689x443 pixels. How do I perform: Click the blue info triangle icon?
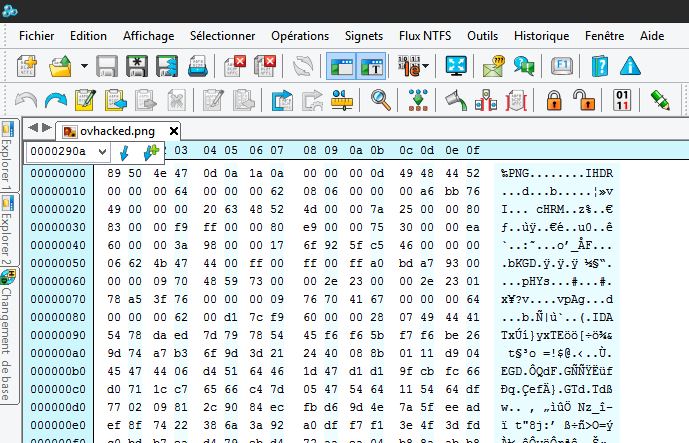point(630,66)
